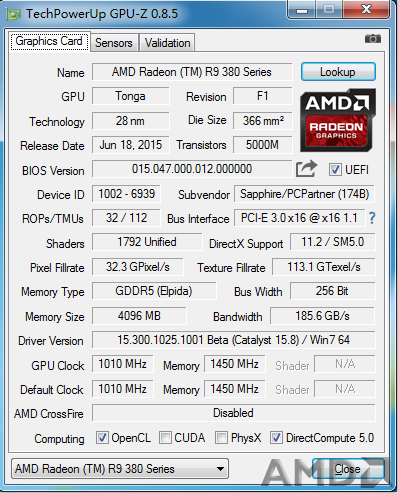
Task: Click the BIOS export share icon
Action: tap(306, 169)
